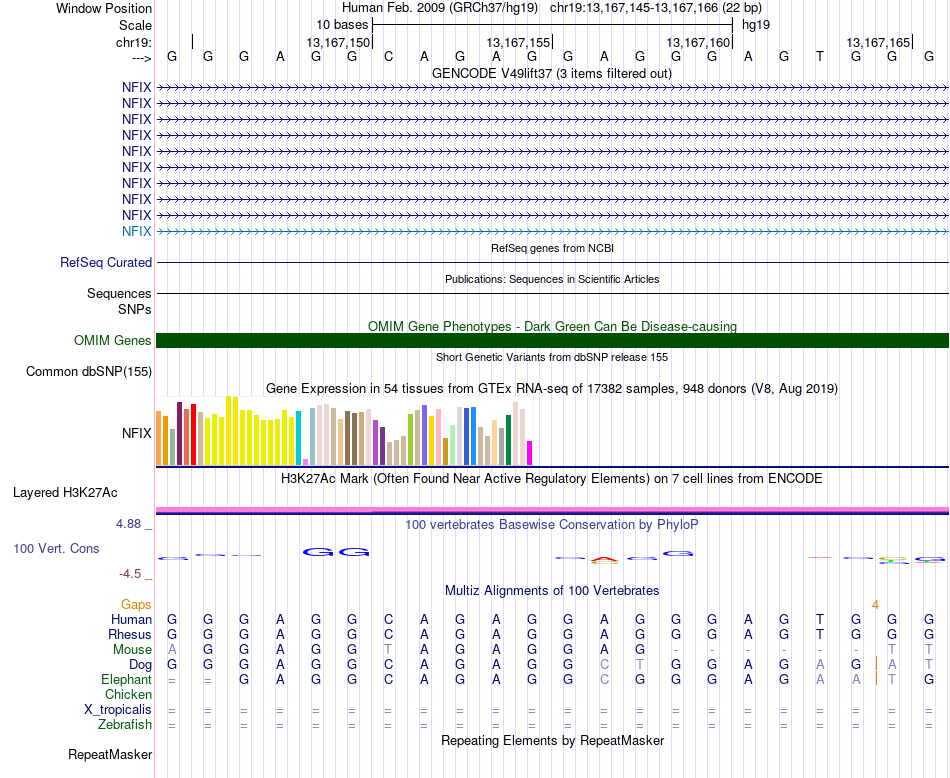Open the Layered H3K27Ac track label
This screenshot has height=778, width=950.
(x=65, y=493)
